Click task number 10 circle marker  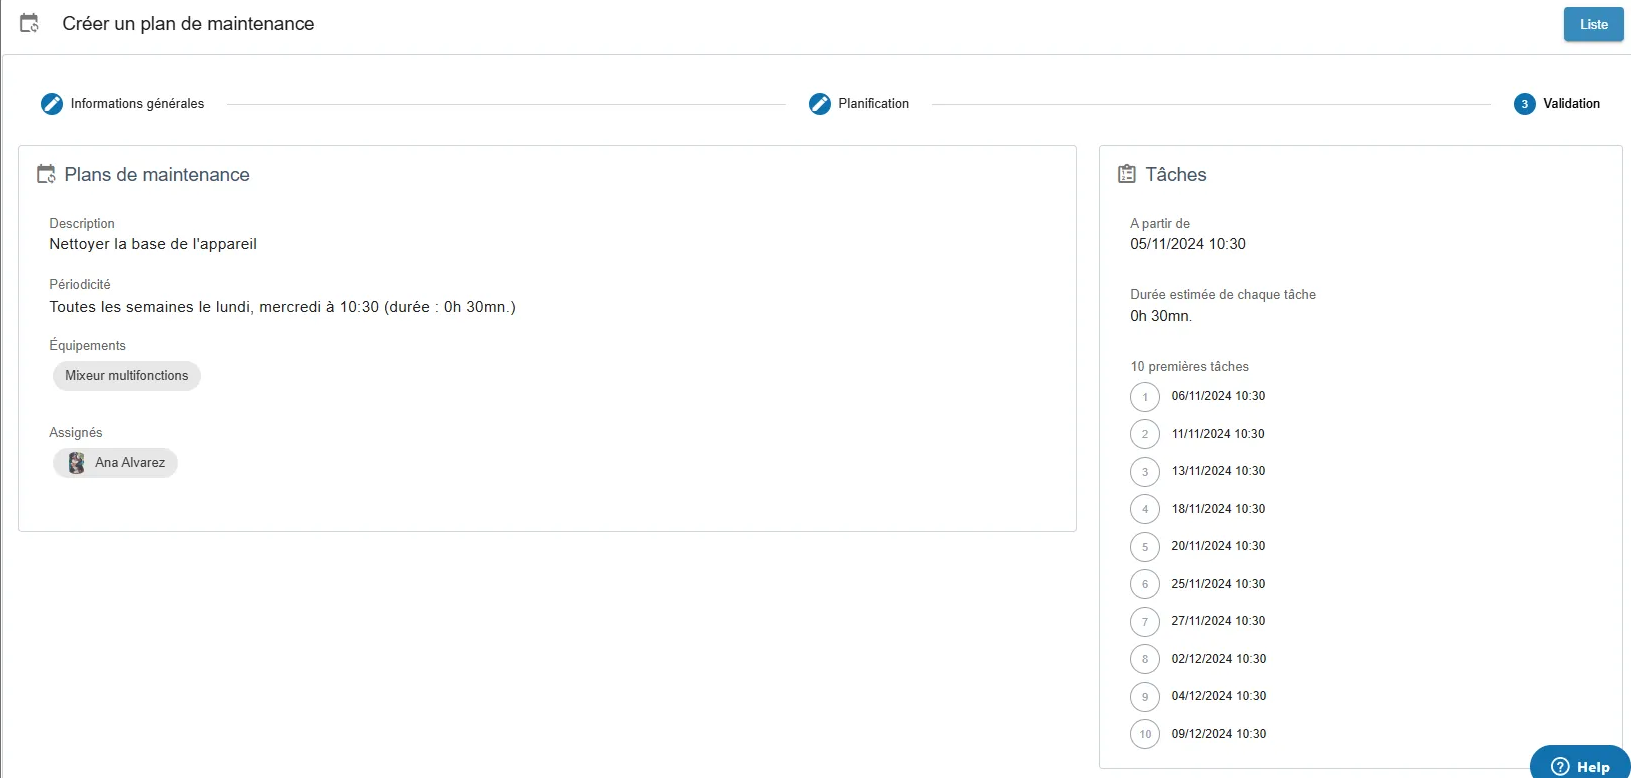coord(1145,734)
